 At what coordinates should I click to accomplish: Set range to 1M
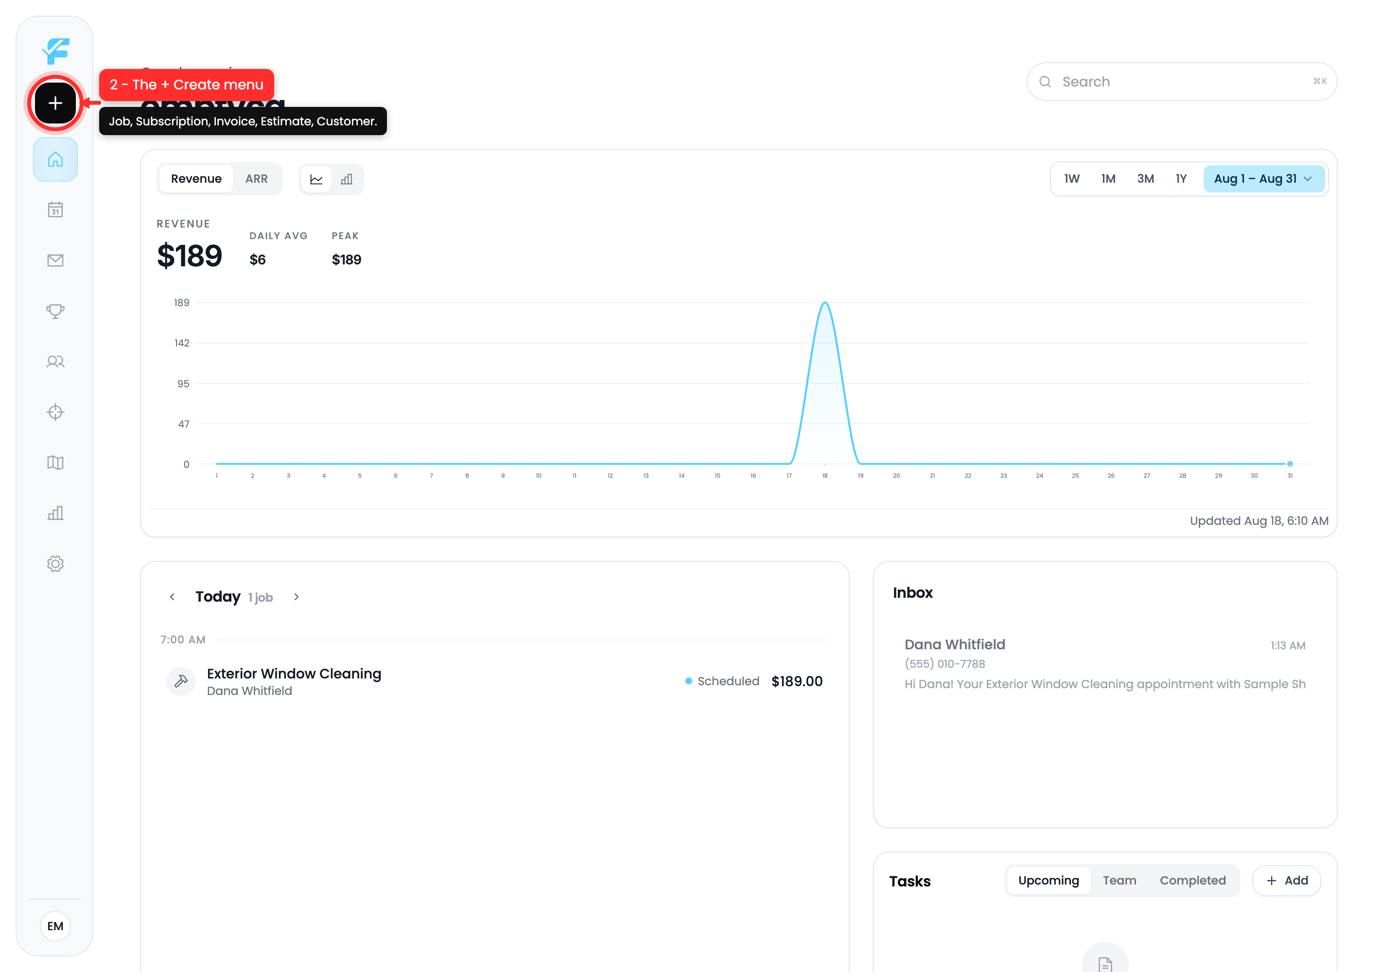[x=1108, y=179]
